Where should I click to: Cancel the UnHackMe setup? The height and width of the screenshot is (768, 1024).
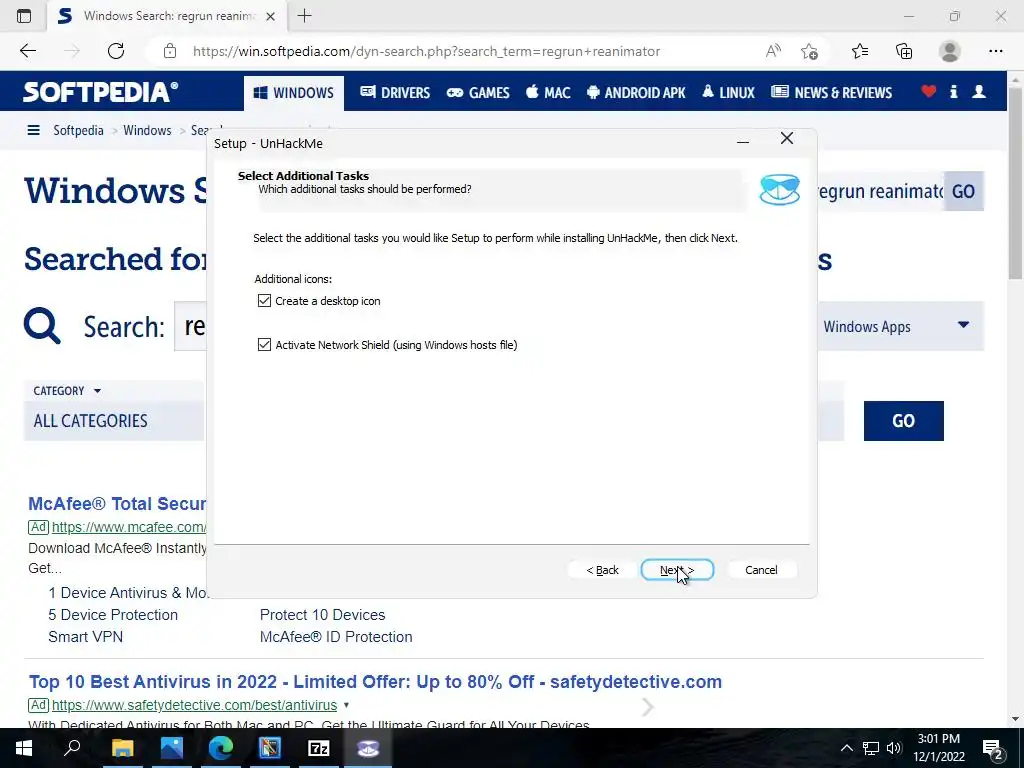coord(761,570)
